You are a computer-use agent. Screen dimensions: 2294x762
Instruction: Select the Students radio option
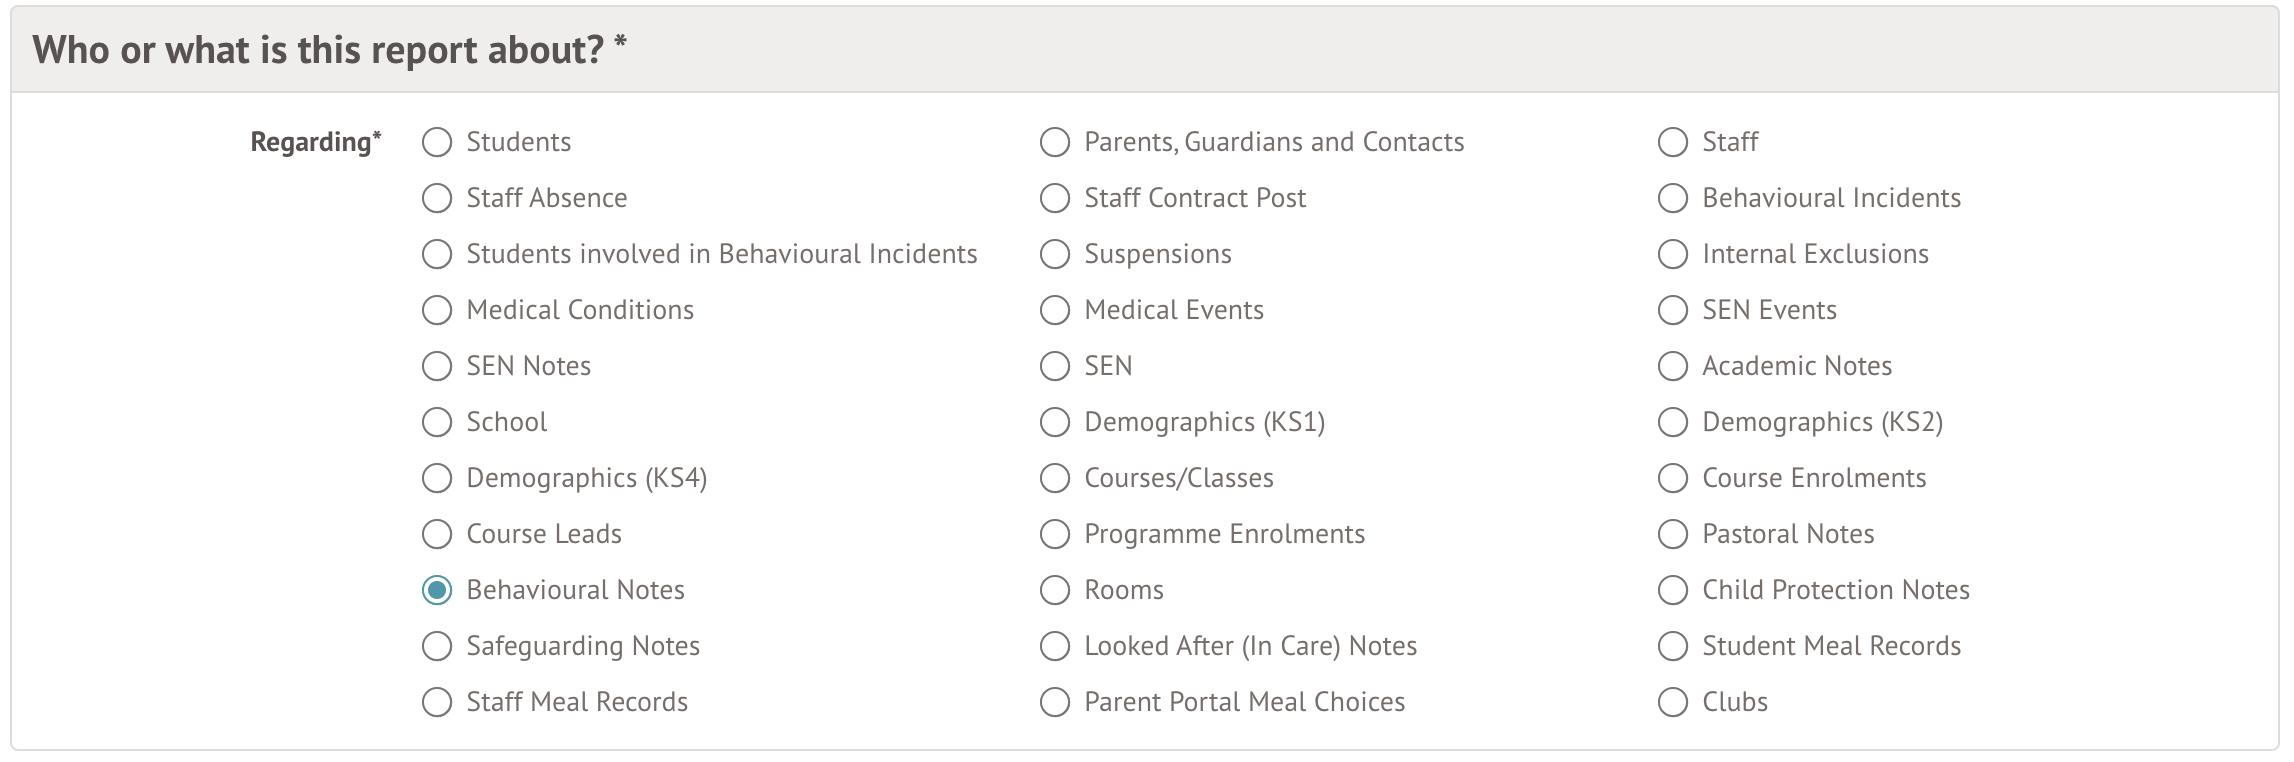pos(437,142)
